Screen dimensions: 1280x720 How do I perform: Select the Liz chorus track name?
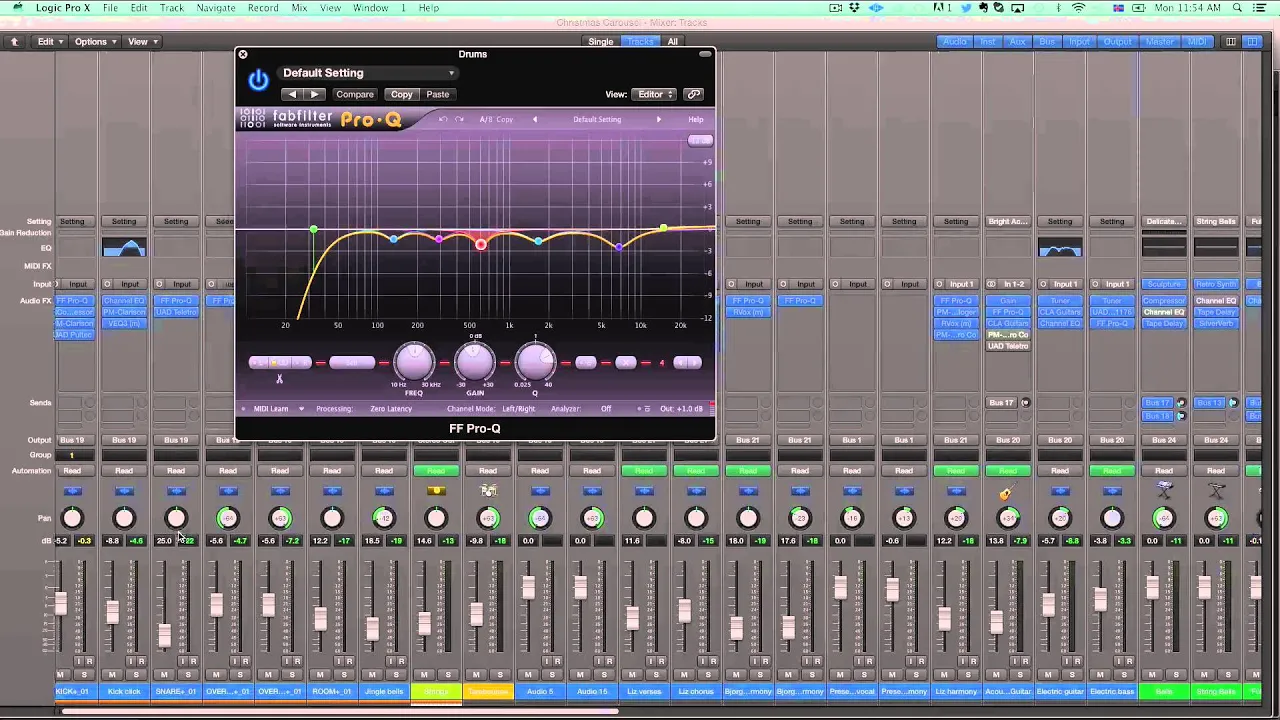[x=696, y=691]
